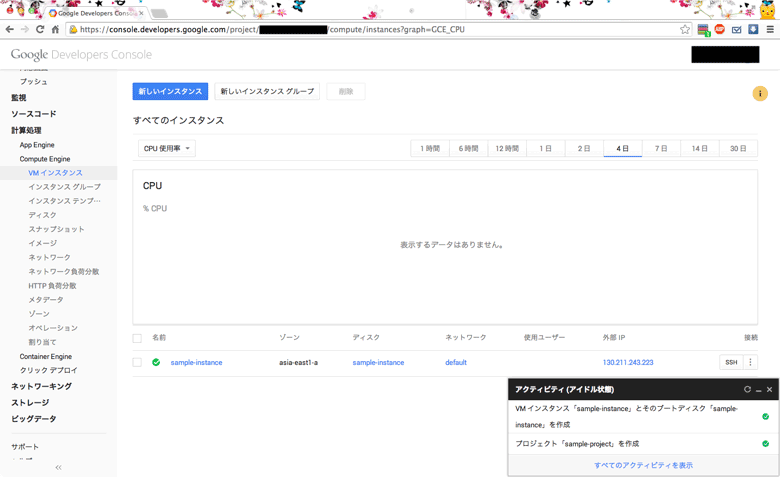Click the Google Developers Console logo
This screenshot has width=780, height=477.
[81, 54]
